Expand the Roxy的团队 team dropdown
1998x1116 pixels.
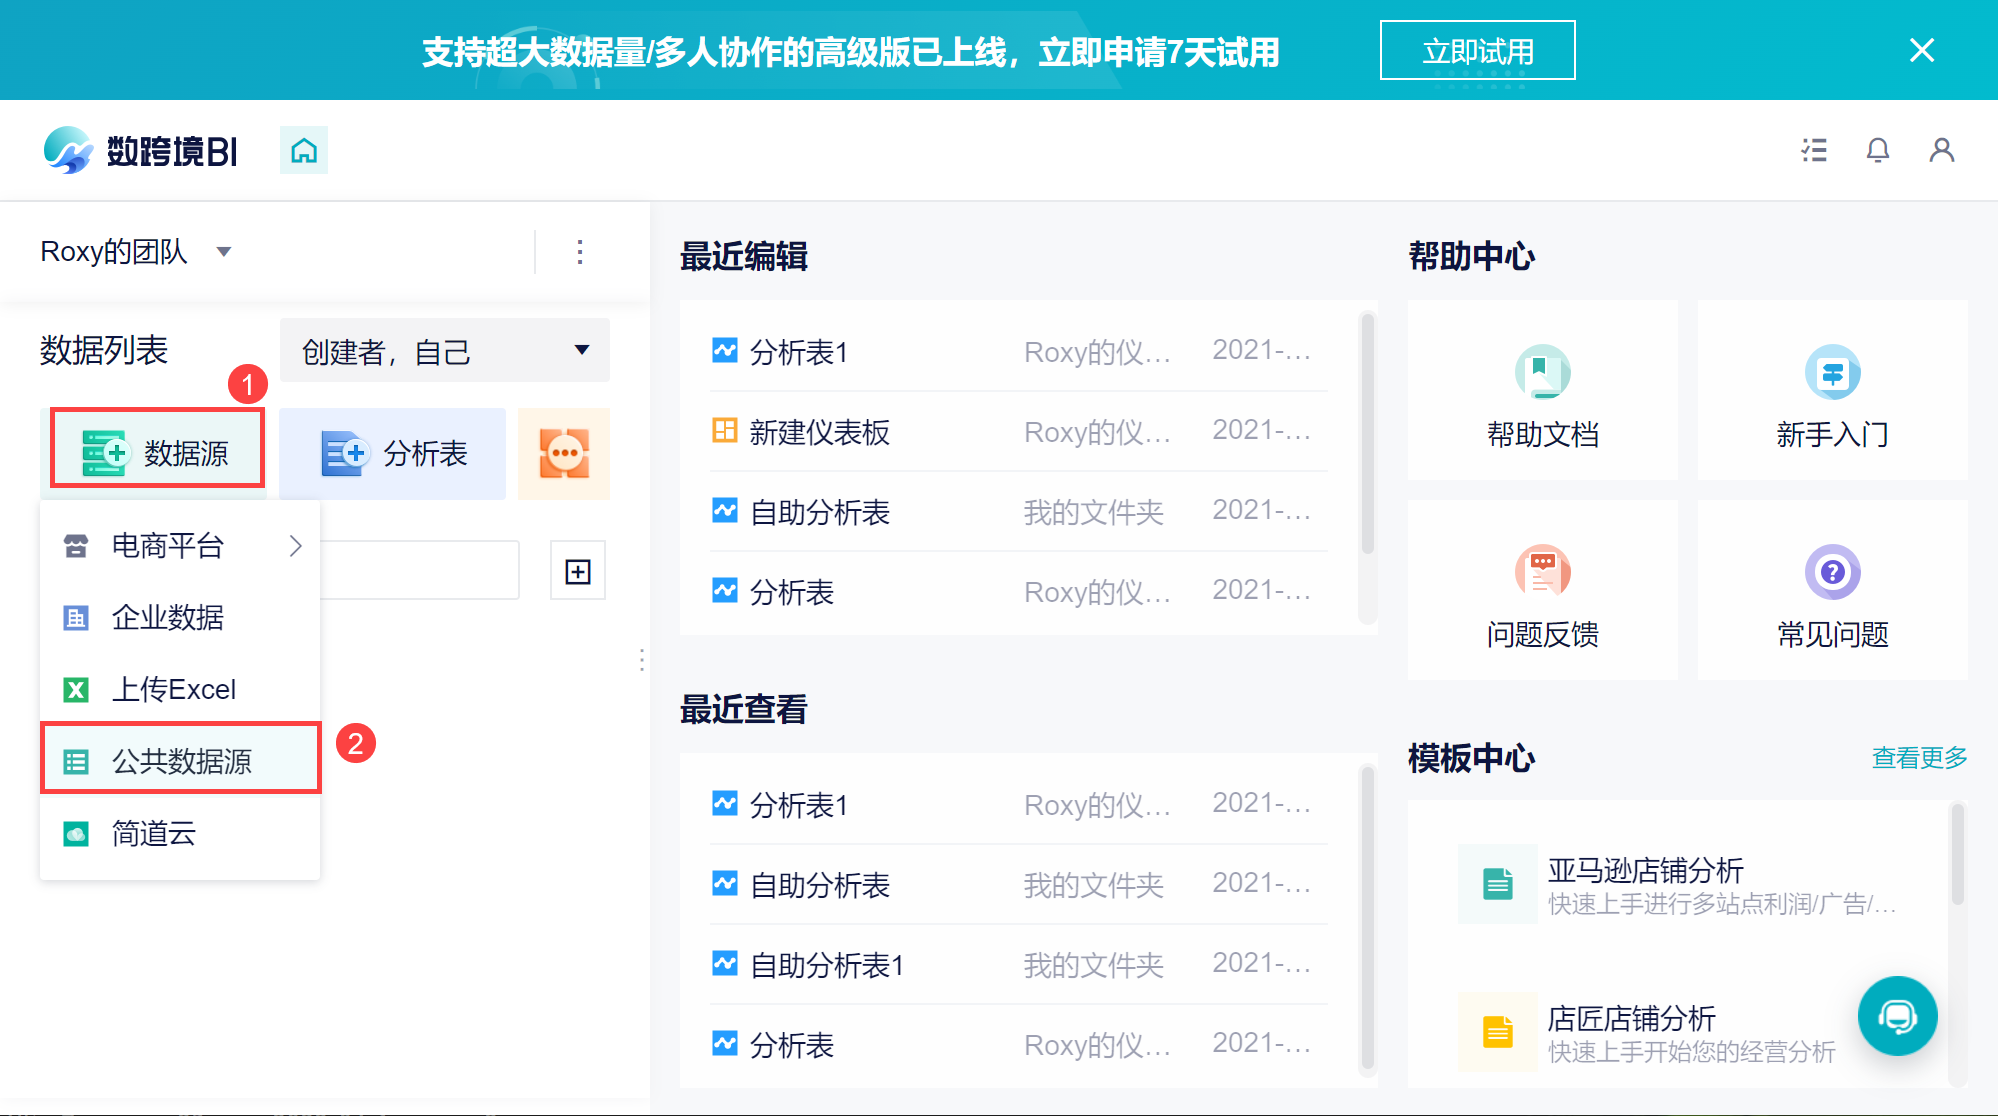pyautogui.click(x=224, y=252)
